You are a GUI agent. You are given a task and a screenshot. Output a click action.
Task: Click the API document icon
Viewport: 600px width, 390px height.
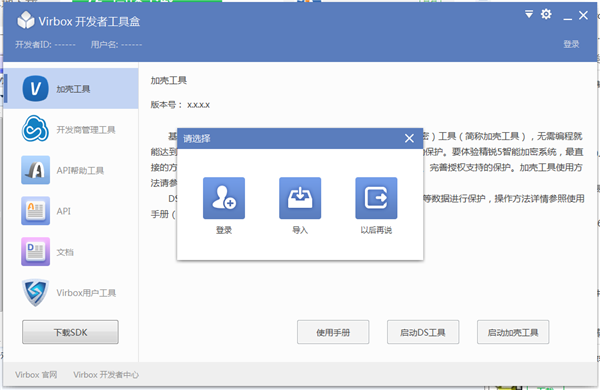click(x=36, y=211)
